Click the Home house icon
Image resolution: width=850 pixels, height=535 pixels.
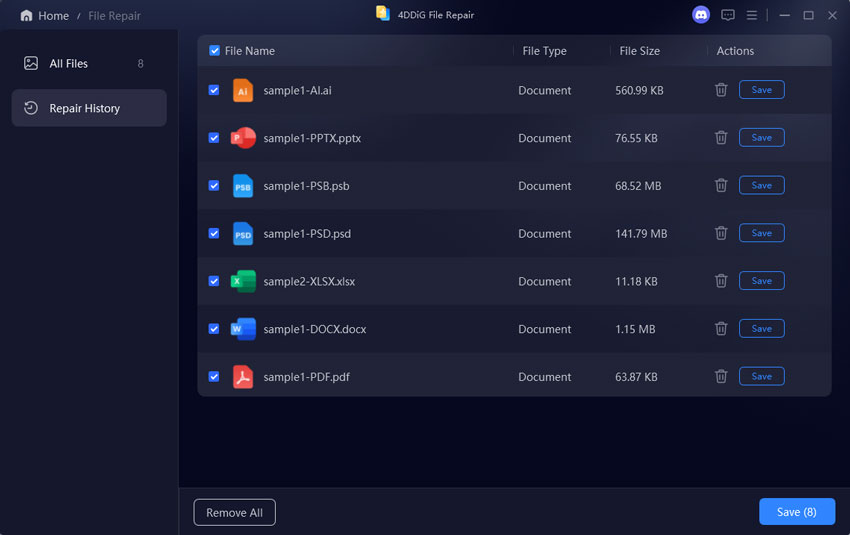tap(26, 16)
